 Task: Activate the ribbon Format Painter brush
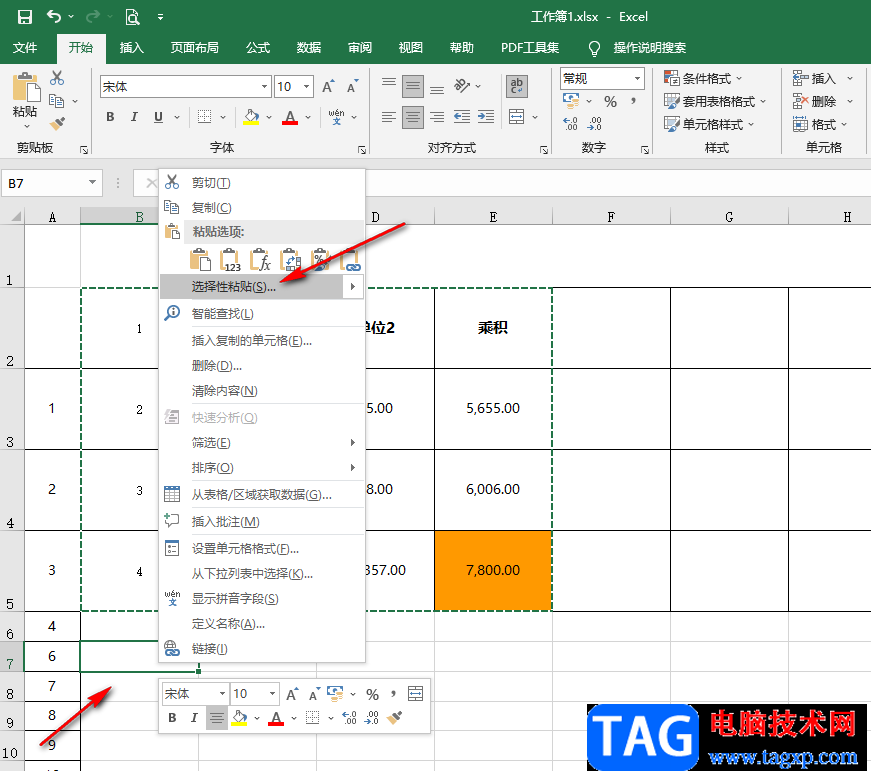pos(57,123)
